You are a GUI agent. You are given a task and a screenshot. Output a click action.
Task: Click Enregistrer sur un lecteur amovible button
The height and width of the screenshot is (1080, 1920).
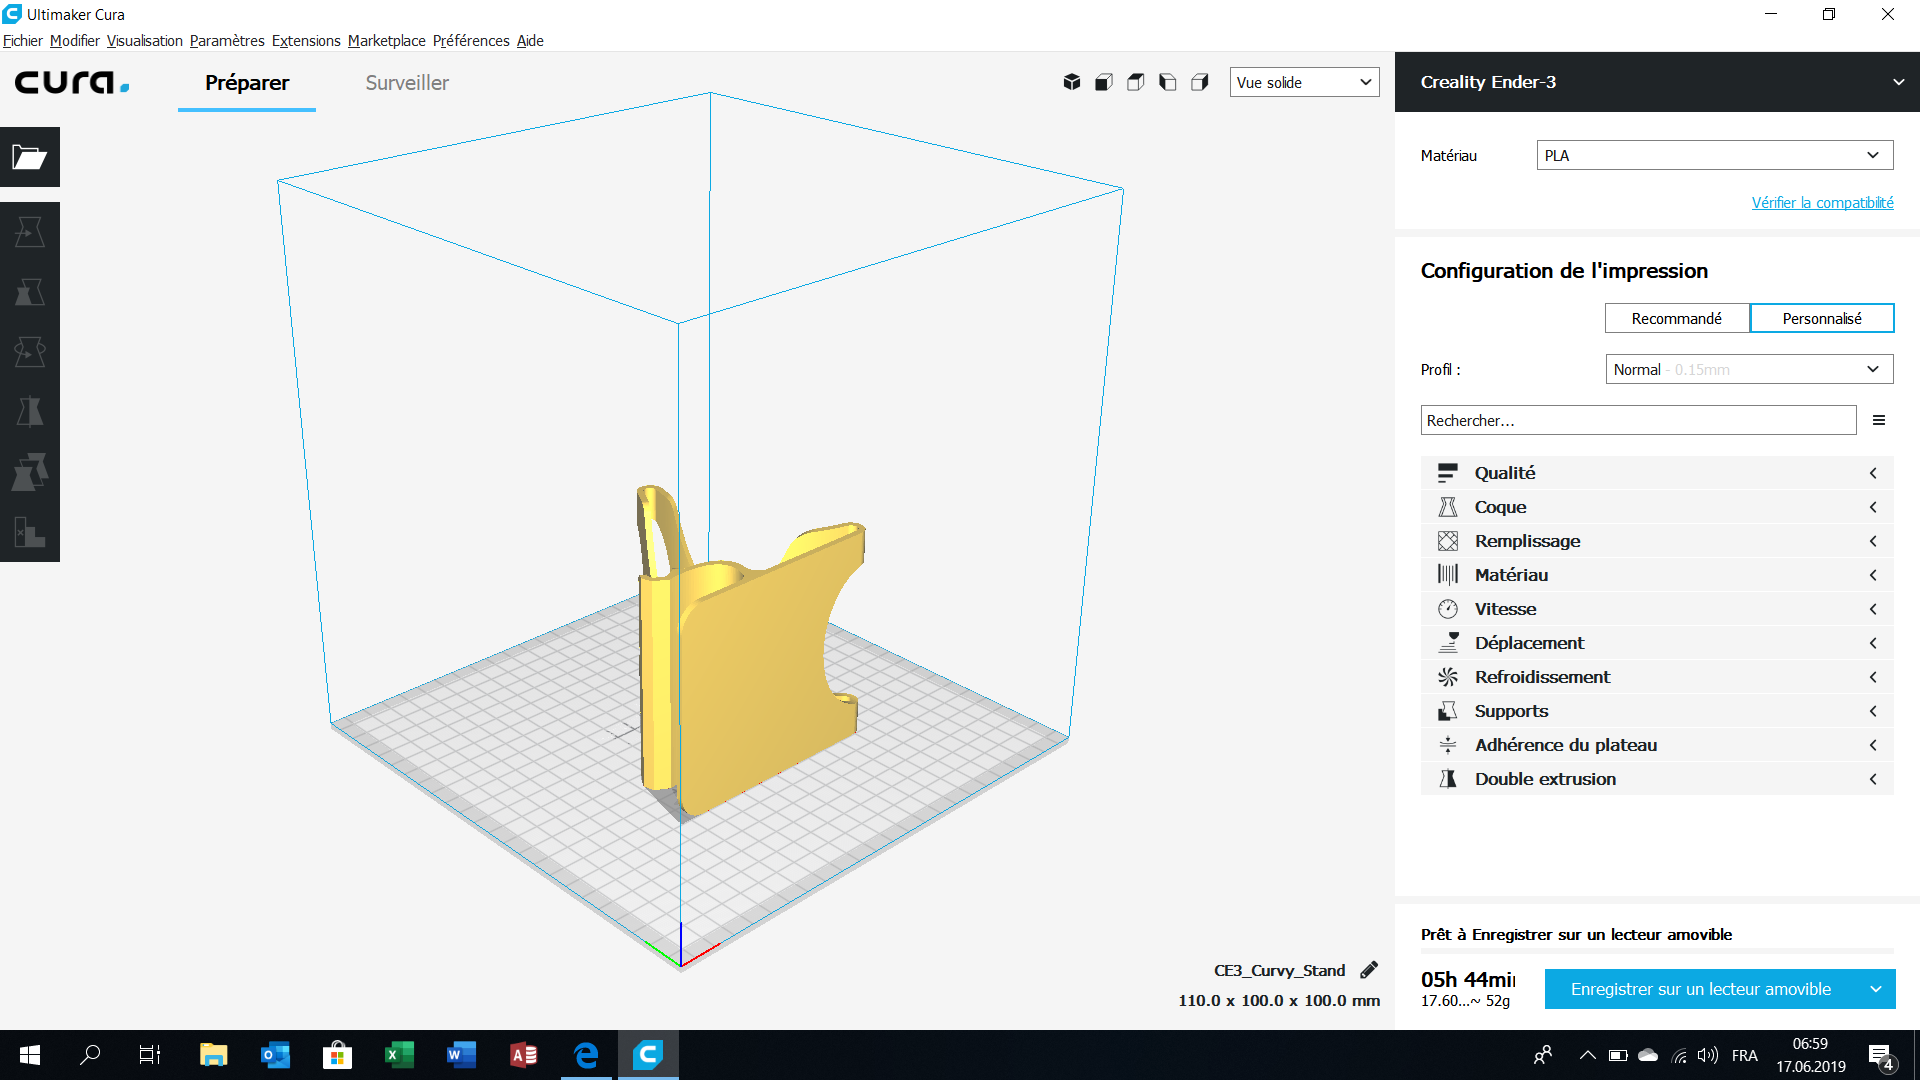(x=1701, y=989)
